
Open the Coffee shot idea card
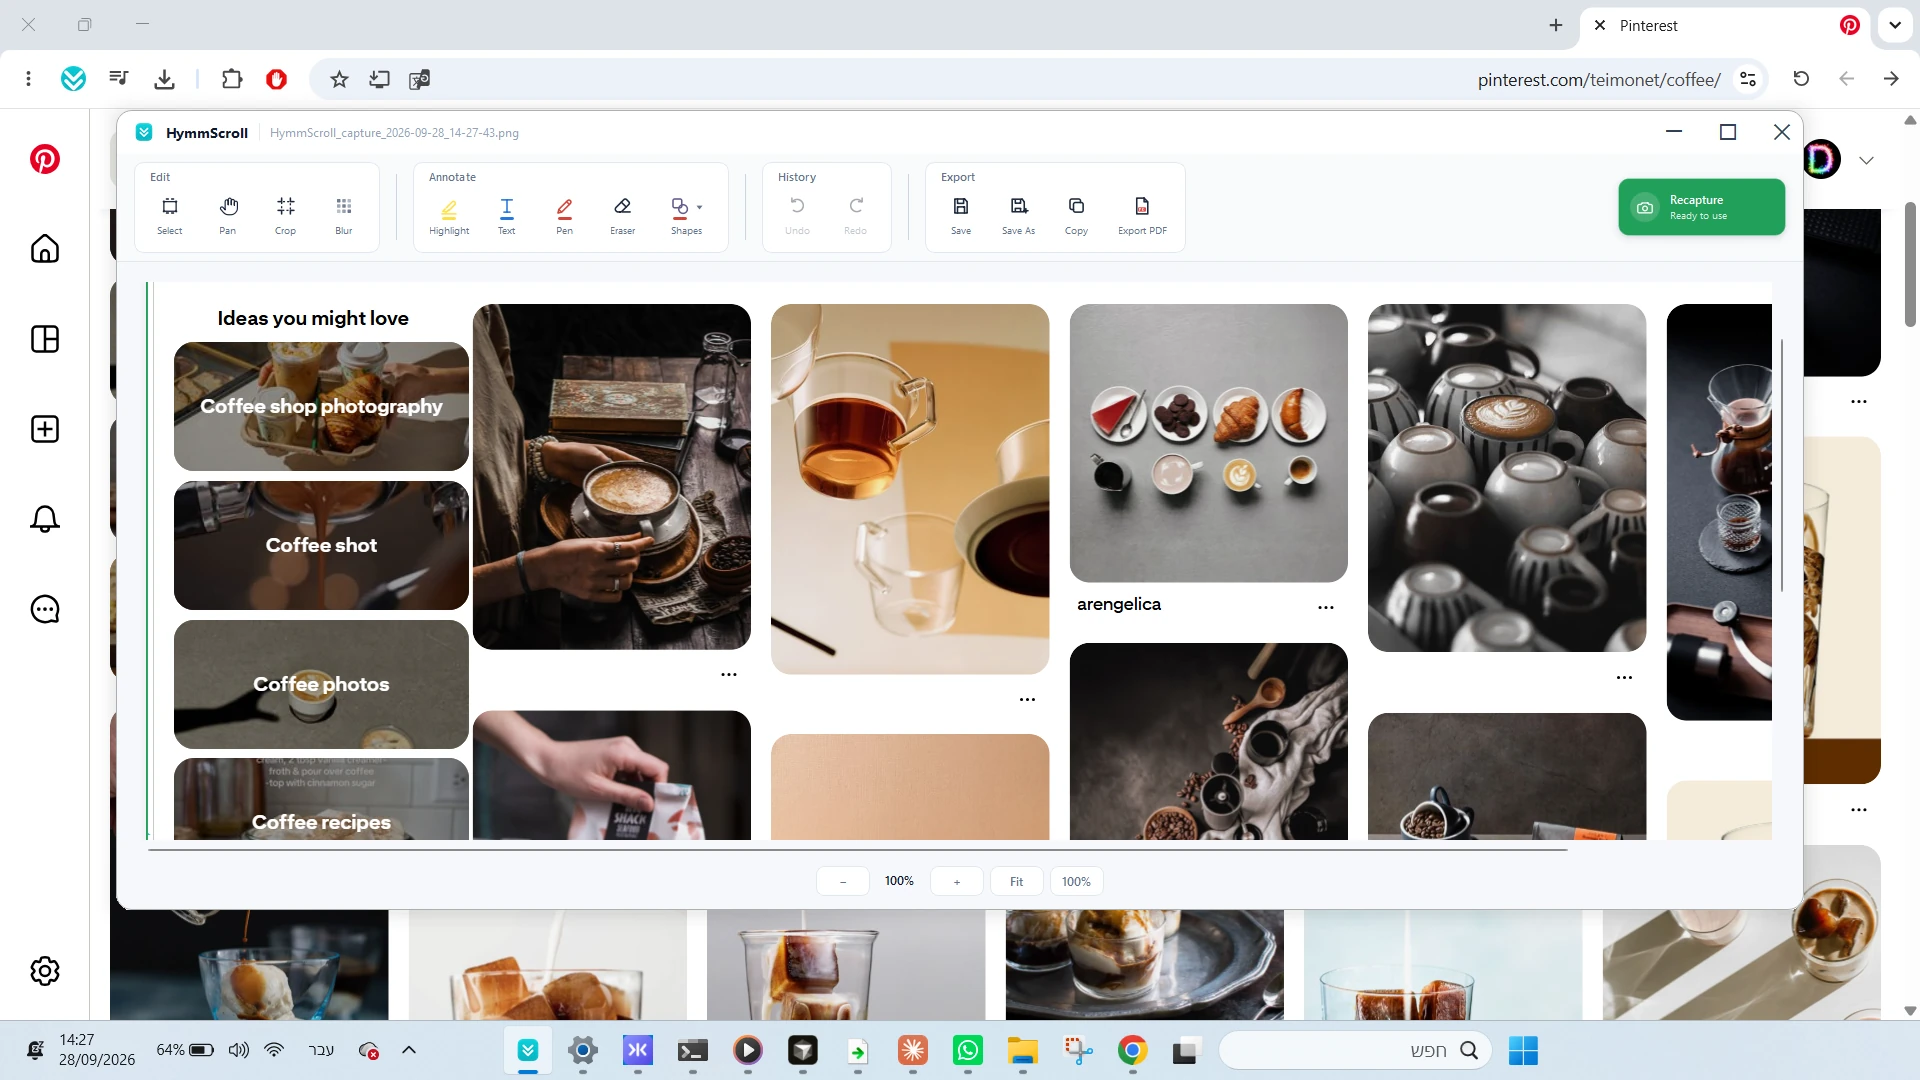[321, 545]
